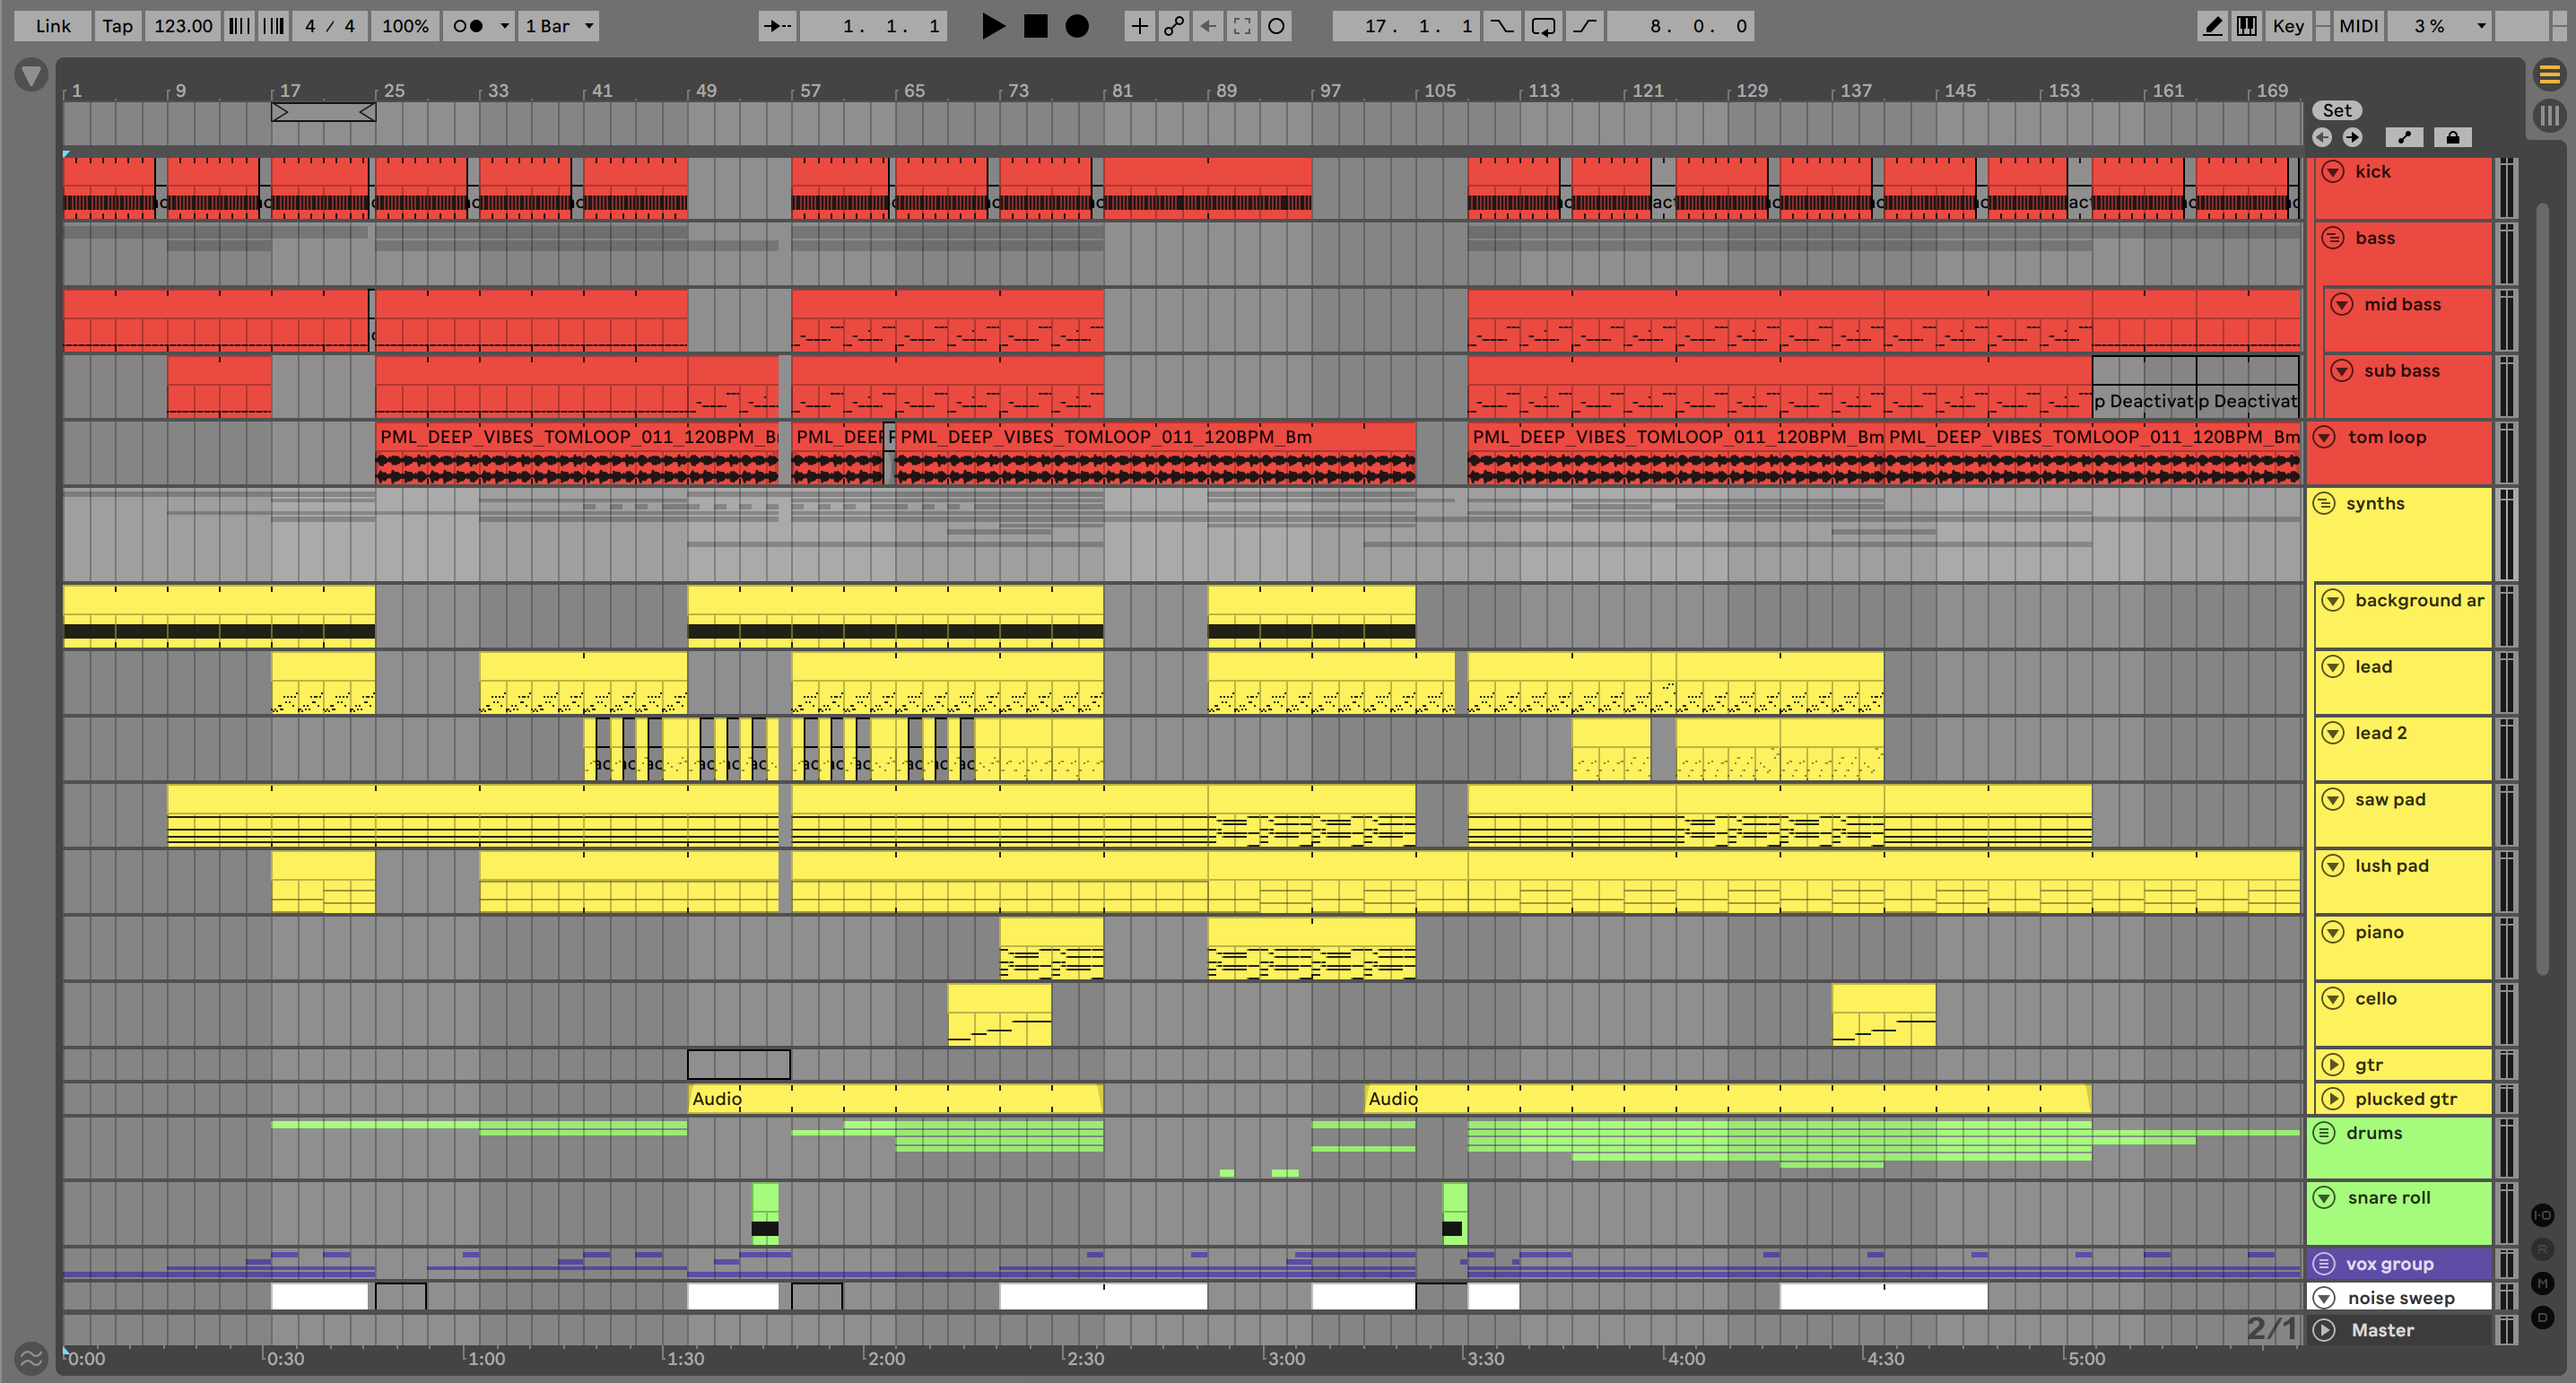Screen dimensions: 2576x1383
Task: Click the Stop button
Action: [1035, 26]
